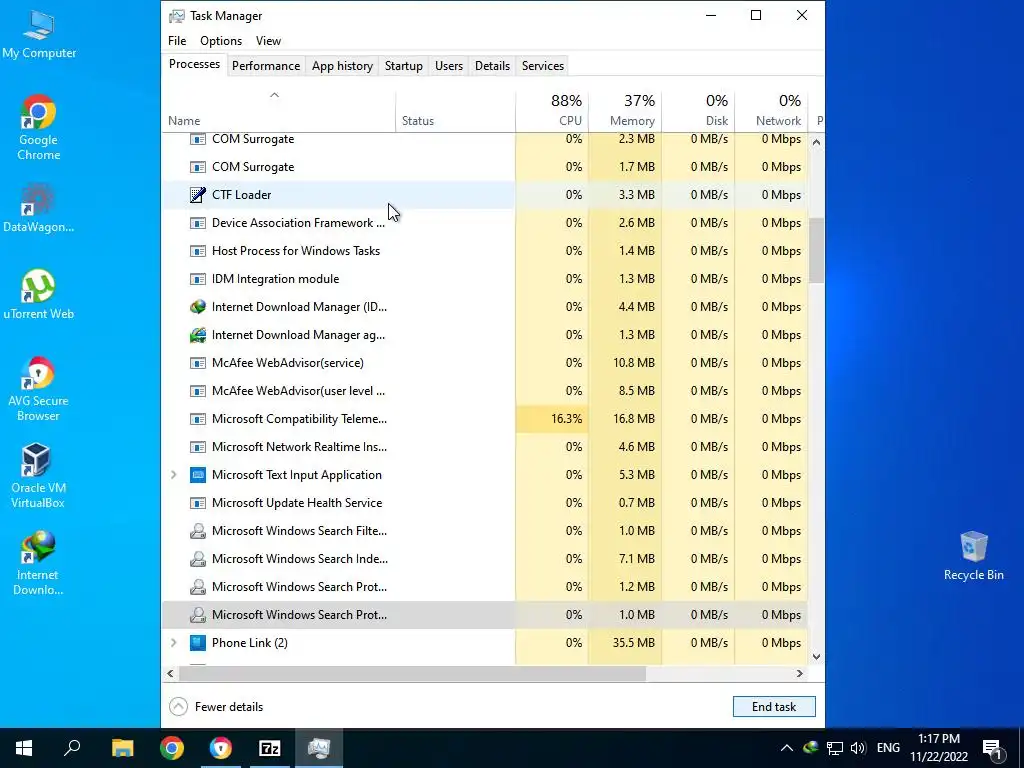Open uTorrent Web desktop shortcut
1024x768 pixels.
39,295
